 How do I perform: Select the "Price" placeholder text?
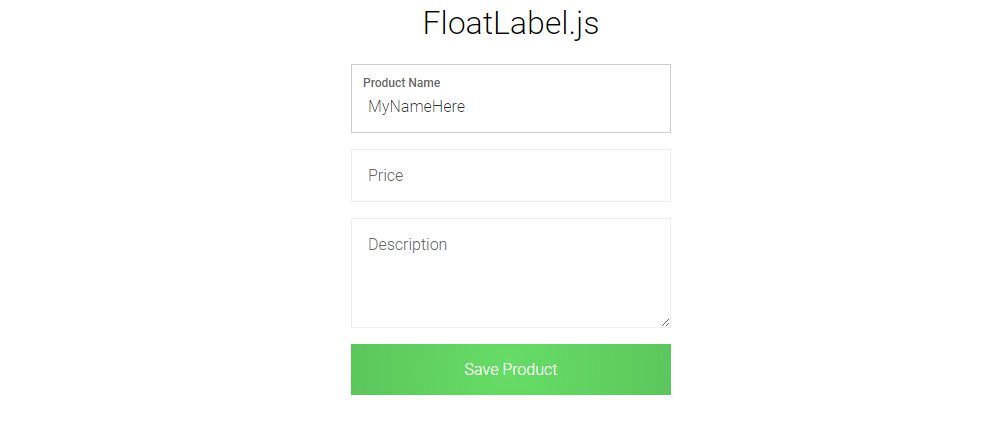(385, 176)
